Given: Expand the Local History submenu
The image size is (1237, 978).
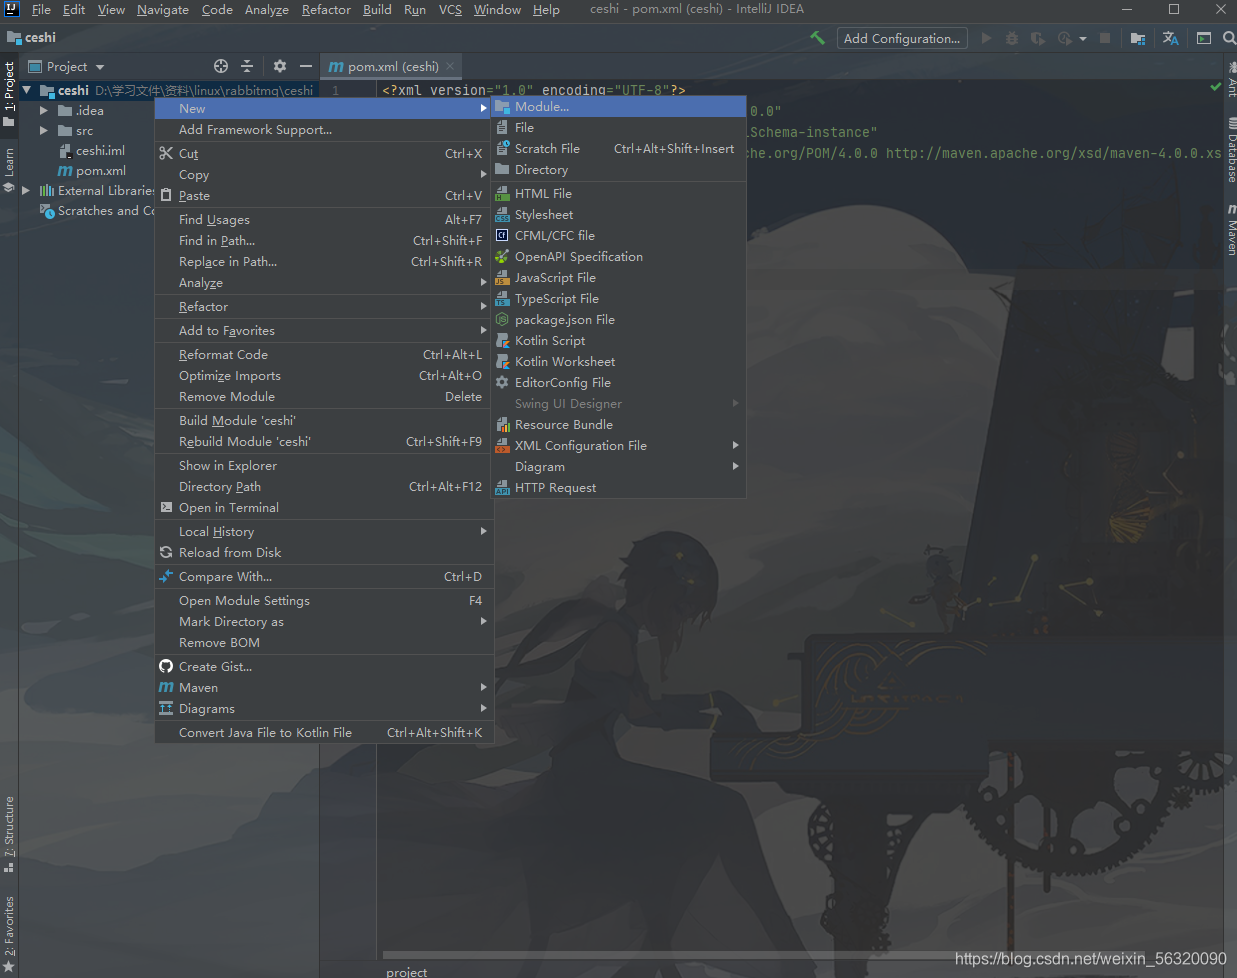Looking at the screenshot, I should pos(324,532).
